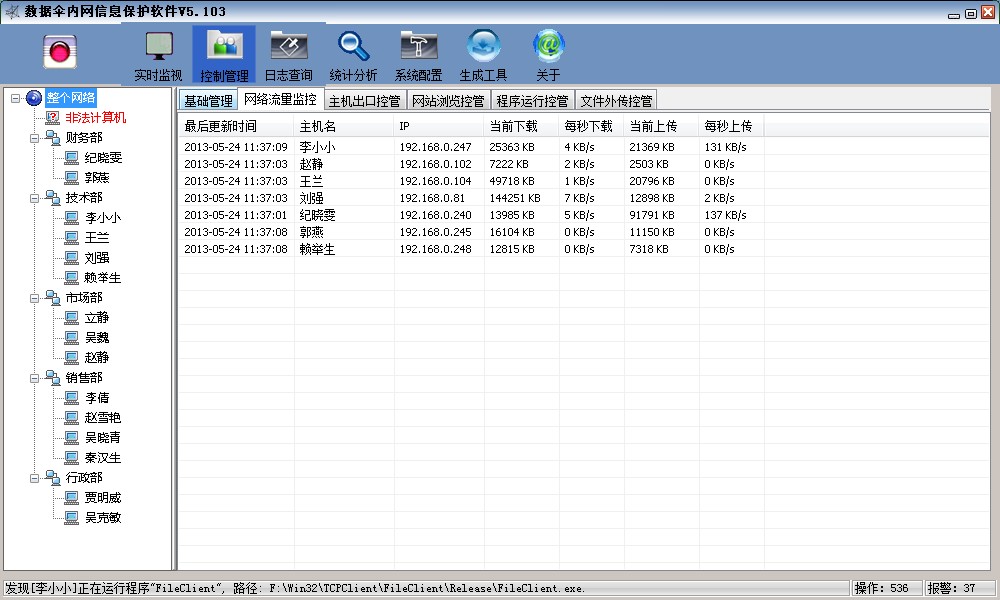Image resolution: width=1000 pixels, height=600 pixels.
Task: Sort by 当前下载 column header
Action: [x=513, y=126]
